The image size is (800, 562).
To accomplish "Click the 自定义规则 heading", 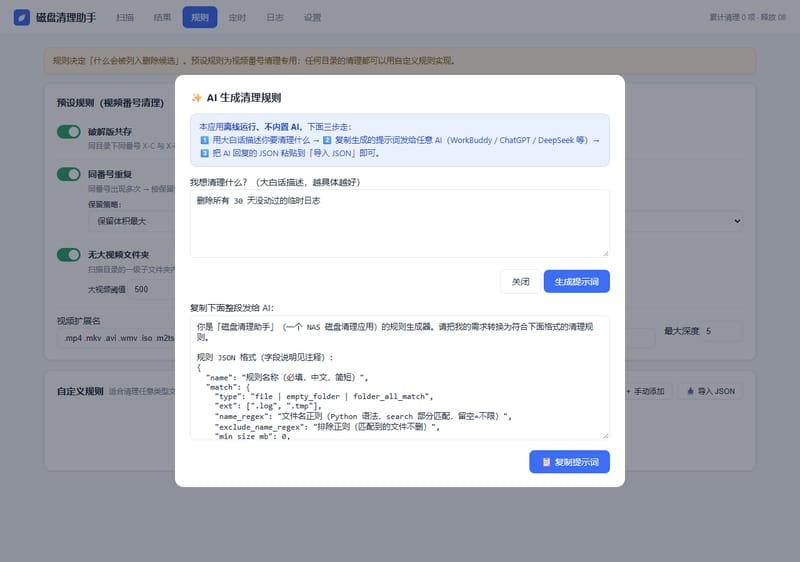I will click(x=80, y=391).
